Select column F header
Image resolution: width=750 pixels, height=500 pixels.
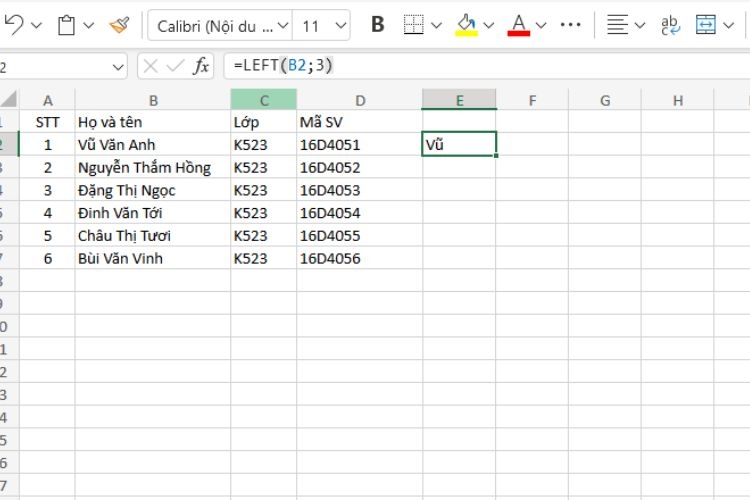click(532, 100)
